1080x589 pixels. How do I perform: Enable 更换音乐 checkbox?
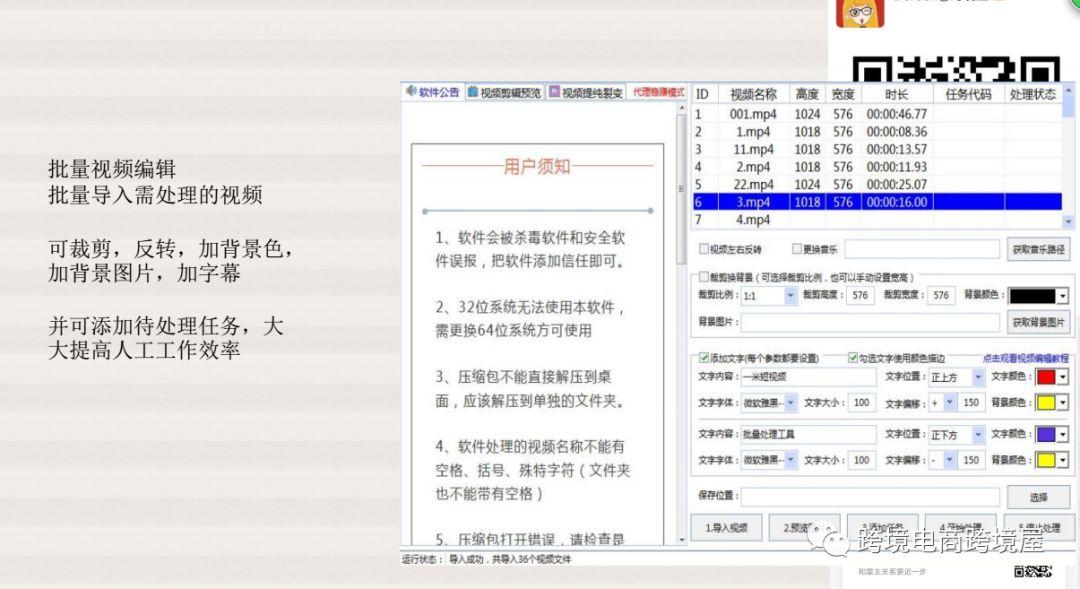click(x=796, y=248)
